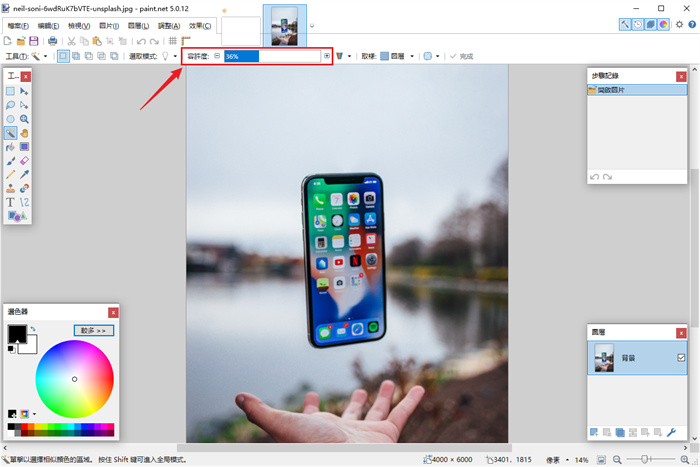700x467 pixels.
Task: Click the 完成 (Finish) button
Action: [x=461, y=56]
